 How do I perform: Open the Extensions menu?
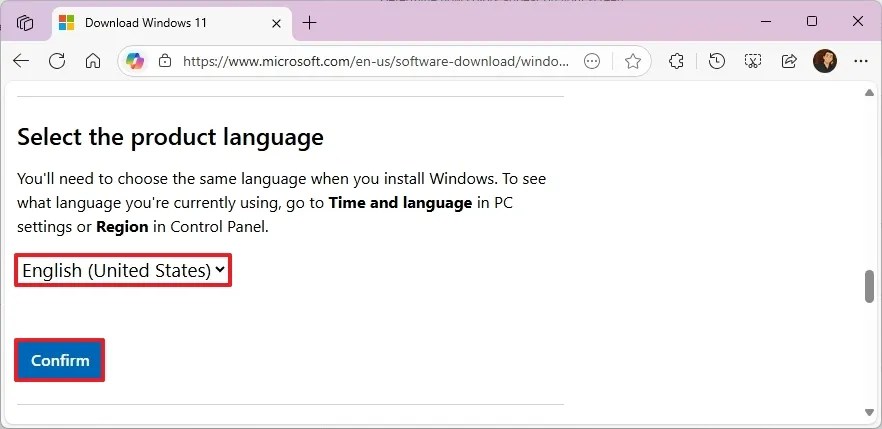676,61
